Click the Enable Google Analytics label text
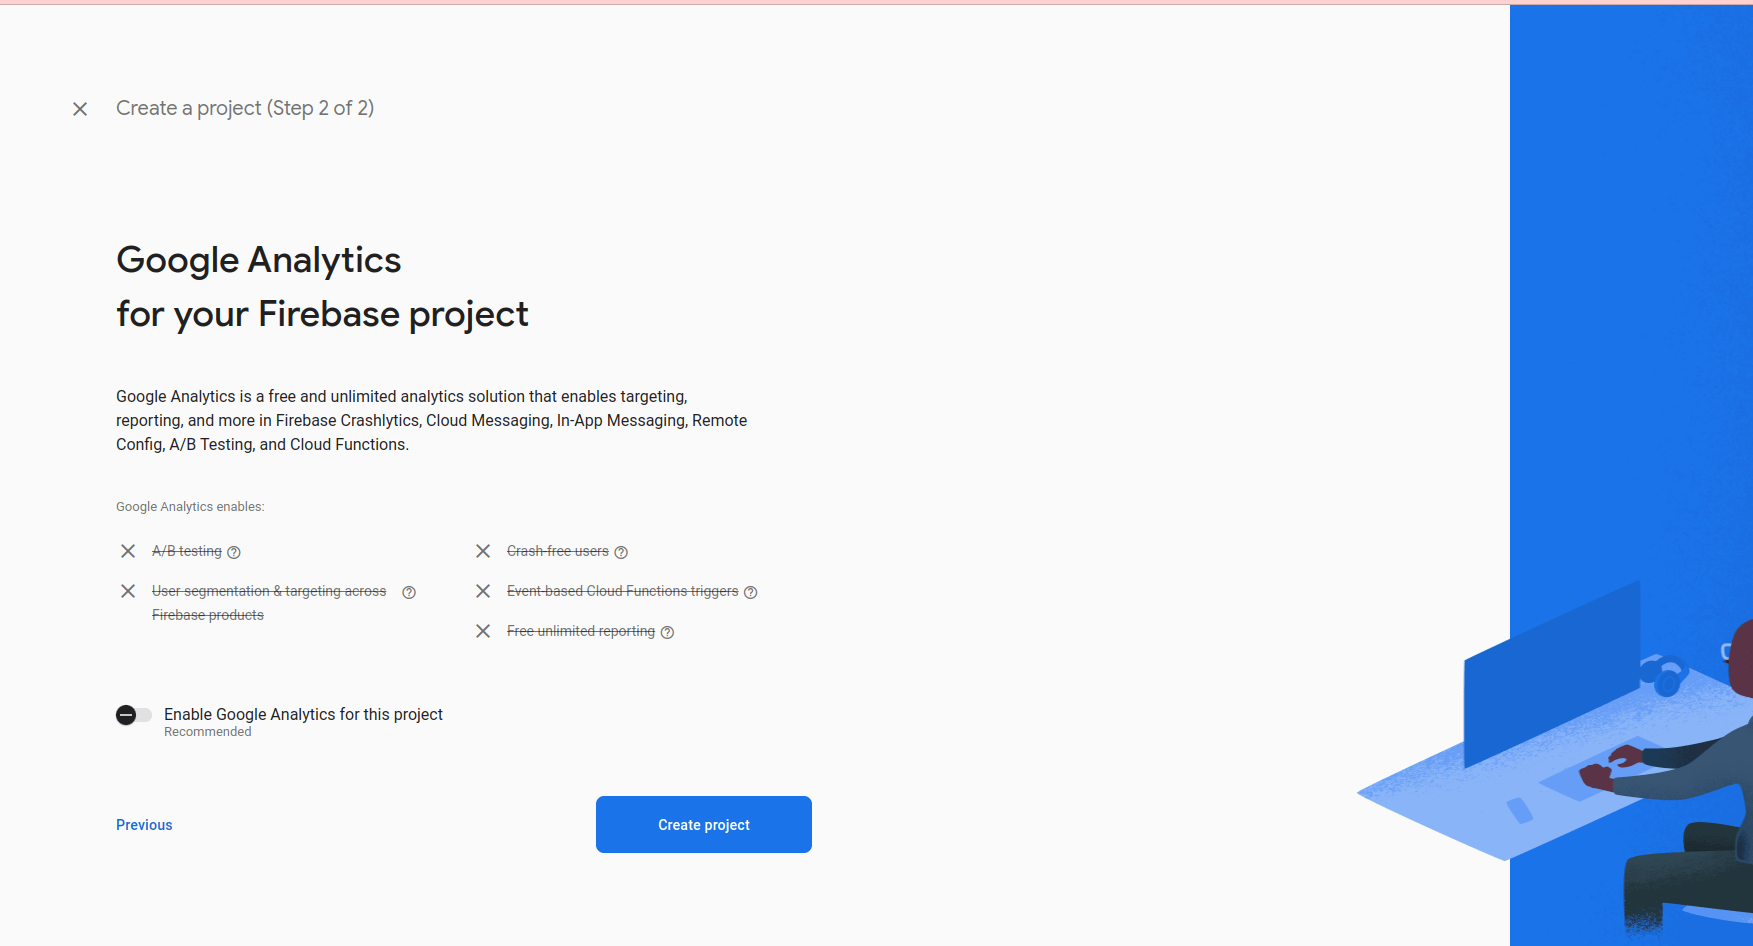The height and width of the screenshot is (946, 1753). pos(303,714)
